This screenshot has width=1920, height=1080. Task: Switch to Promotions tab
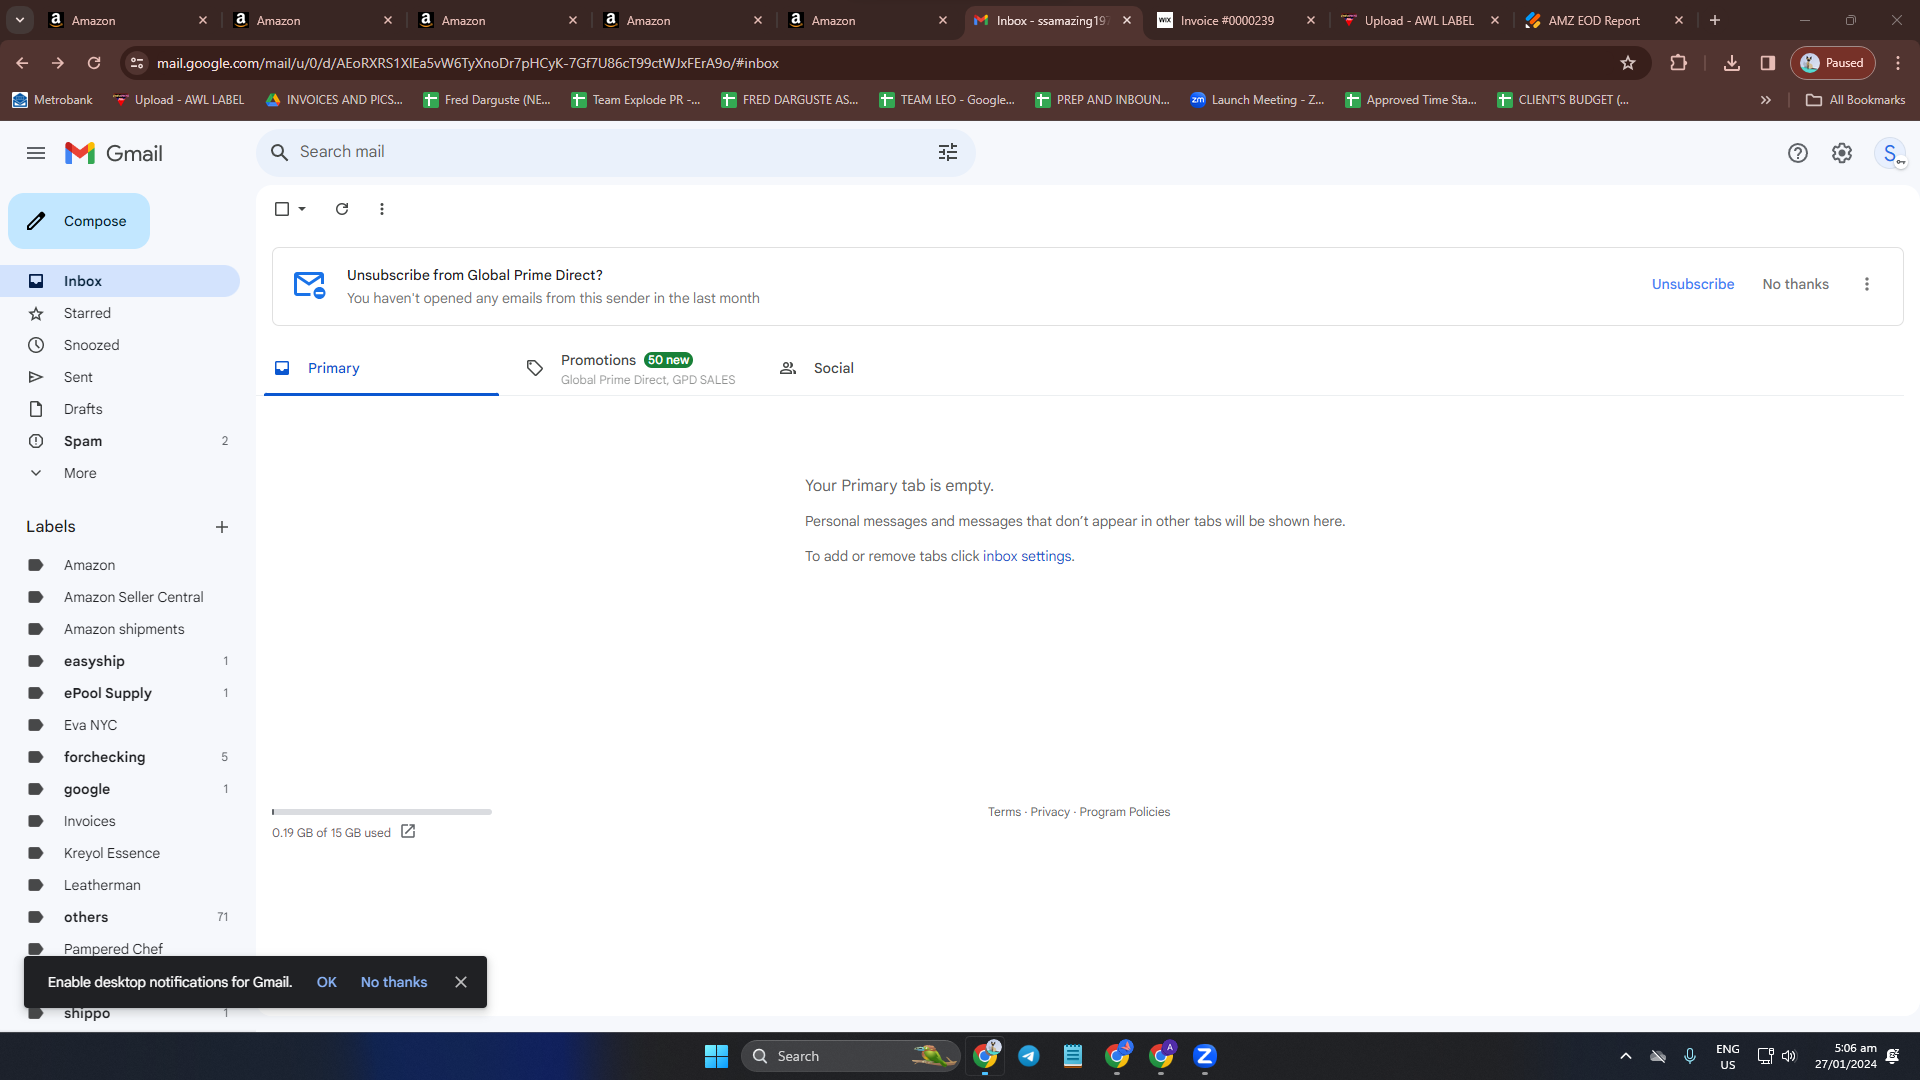(632, 368)
